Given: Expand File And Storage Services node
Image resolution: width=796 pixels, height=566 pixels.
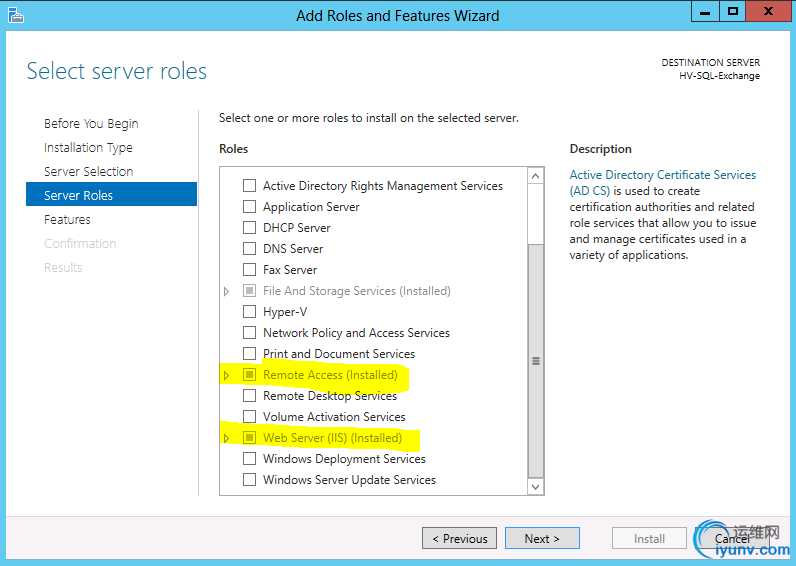Looking at the screenshot, I should tap(227, 291).
